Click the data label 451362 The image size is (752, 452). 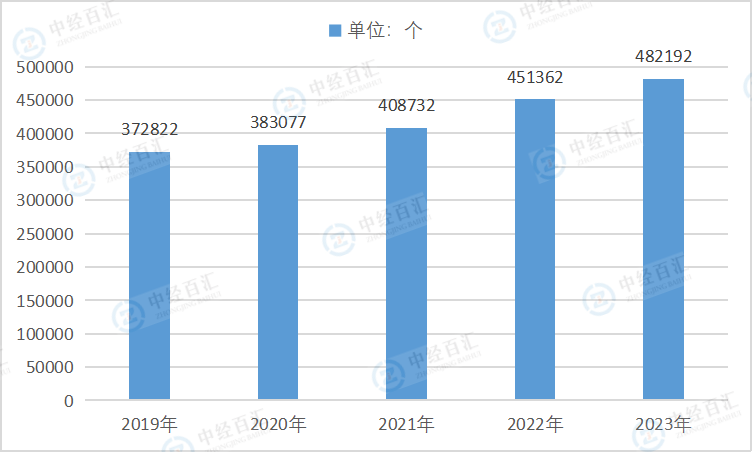tap(535, 77)
